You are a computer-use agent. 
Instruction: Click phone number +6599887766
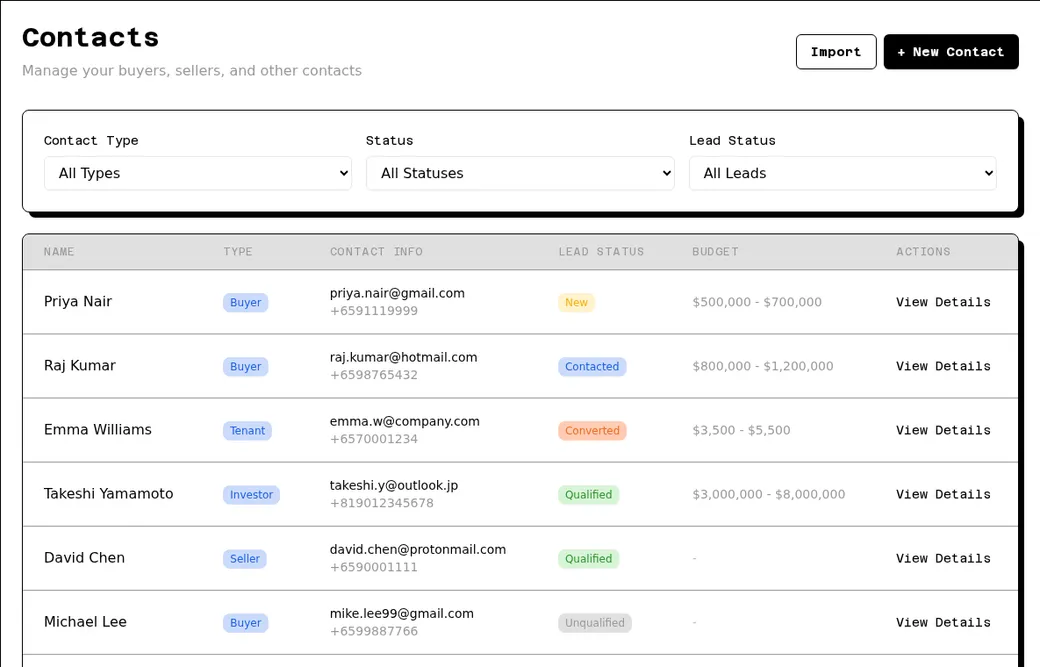coord(374,631)
